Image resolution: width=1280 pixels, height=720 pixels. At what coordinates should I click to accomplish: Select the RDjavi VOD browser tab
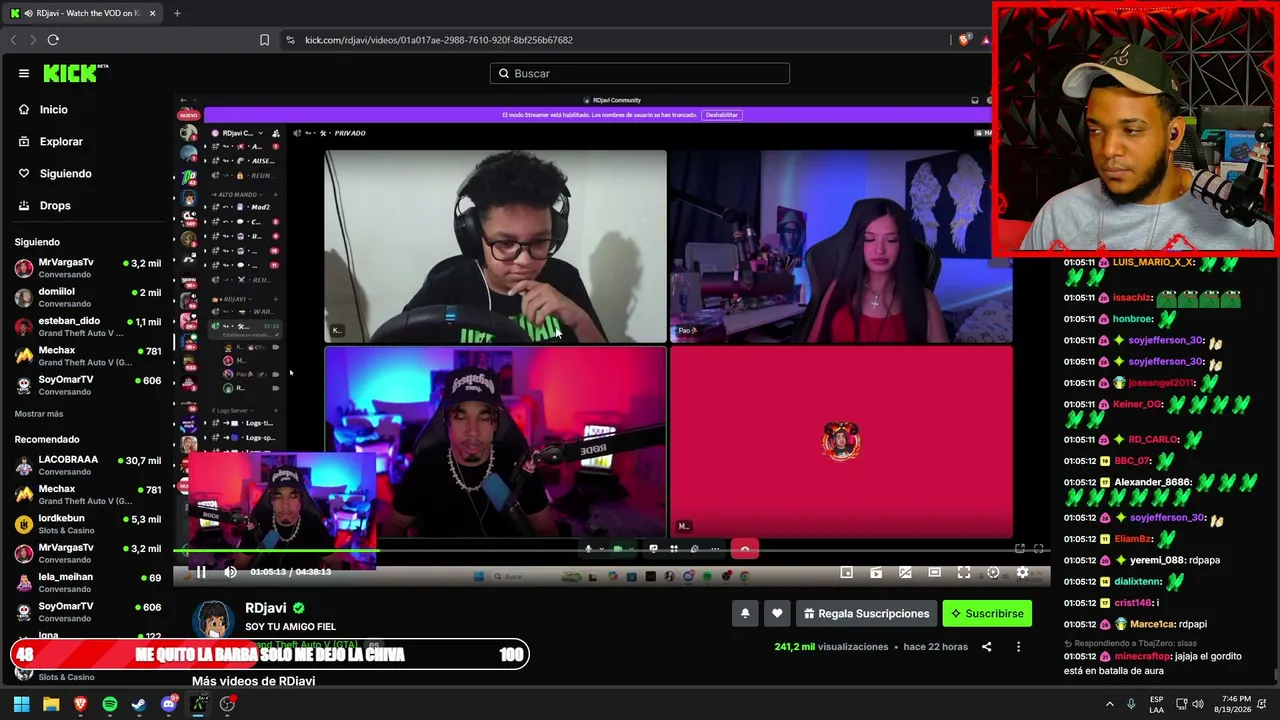(84, 13)
